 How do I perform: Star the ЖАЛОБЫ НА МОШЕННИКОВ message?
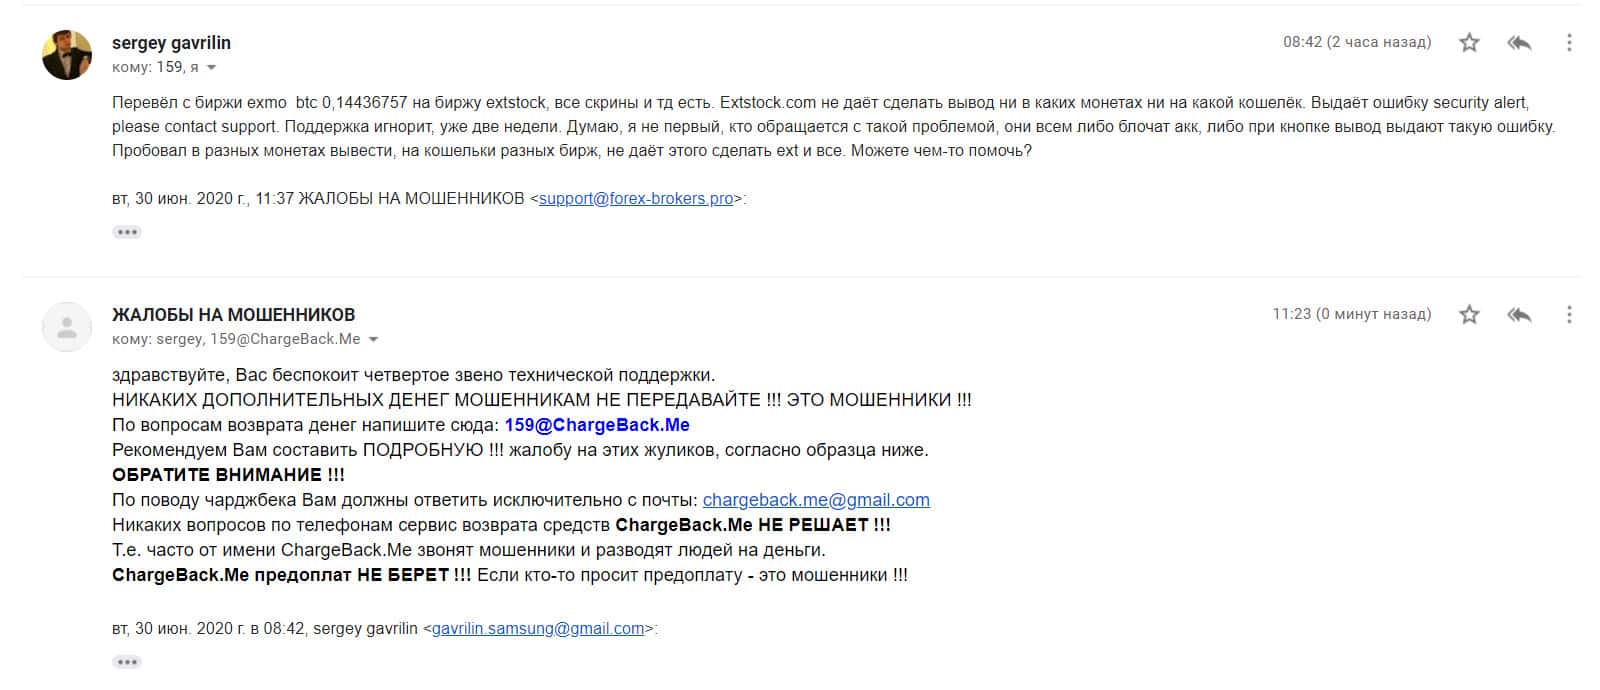pos(1469,314)
